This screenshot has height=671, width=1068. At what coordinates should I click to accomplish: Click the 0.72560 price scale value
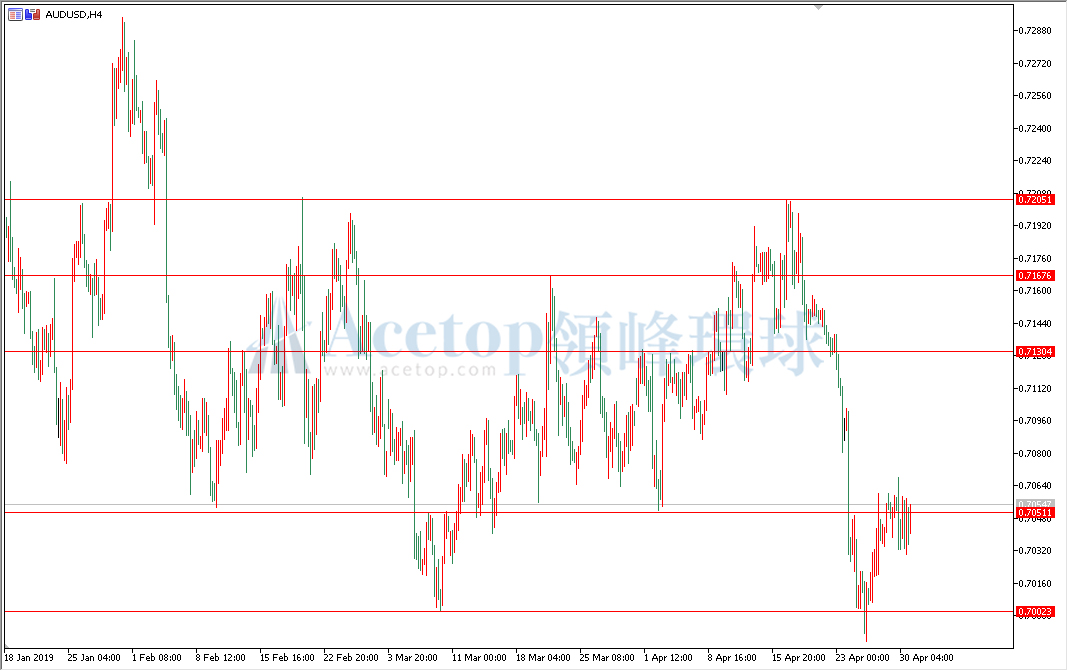pyautogui.click(x=1035, y=95)
